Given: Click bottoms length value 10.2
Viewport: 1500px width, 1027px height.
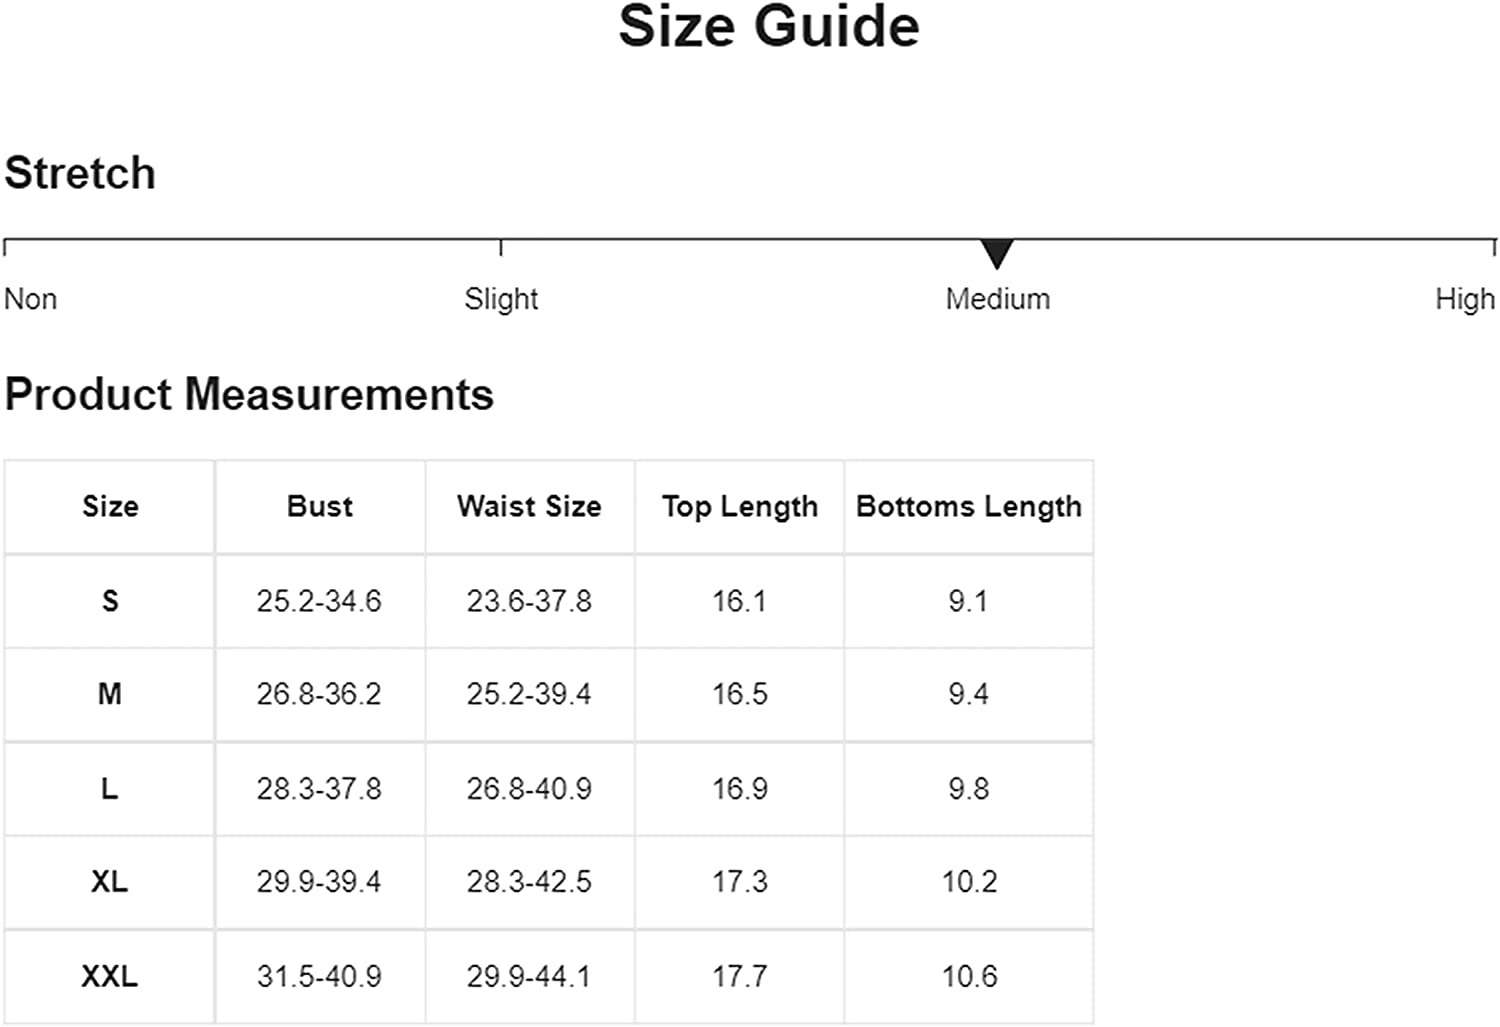Looking at the screenshot, I should tap(969, 882).
